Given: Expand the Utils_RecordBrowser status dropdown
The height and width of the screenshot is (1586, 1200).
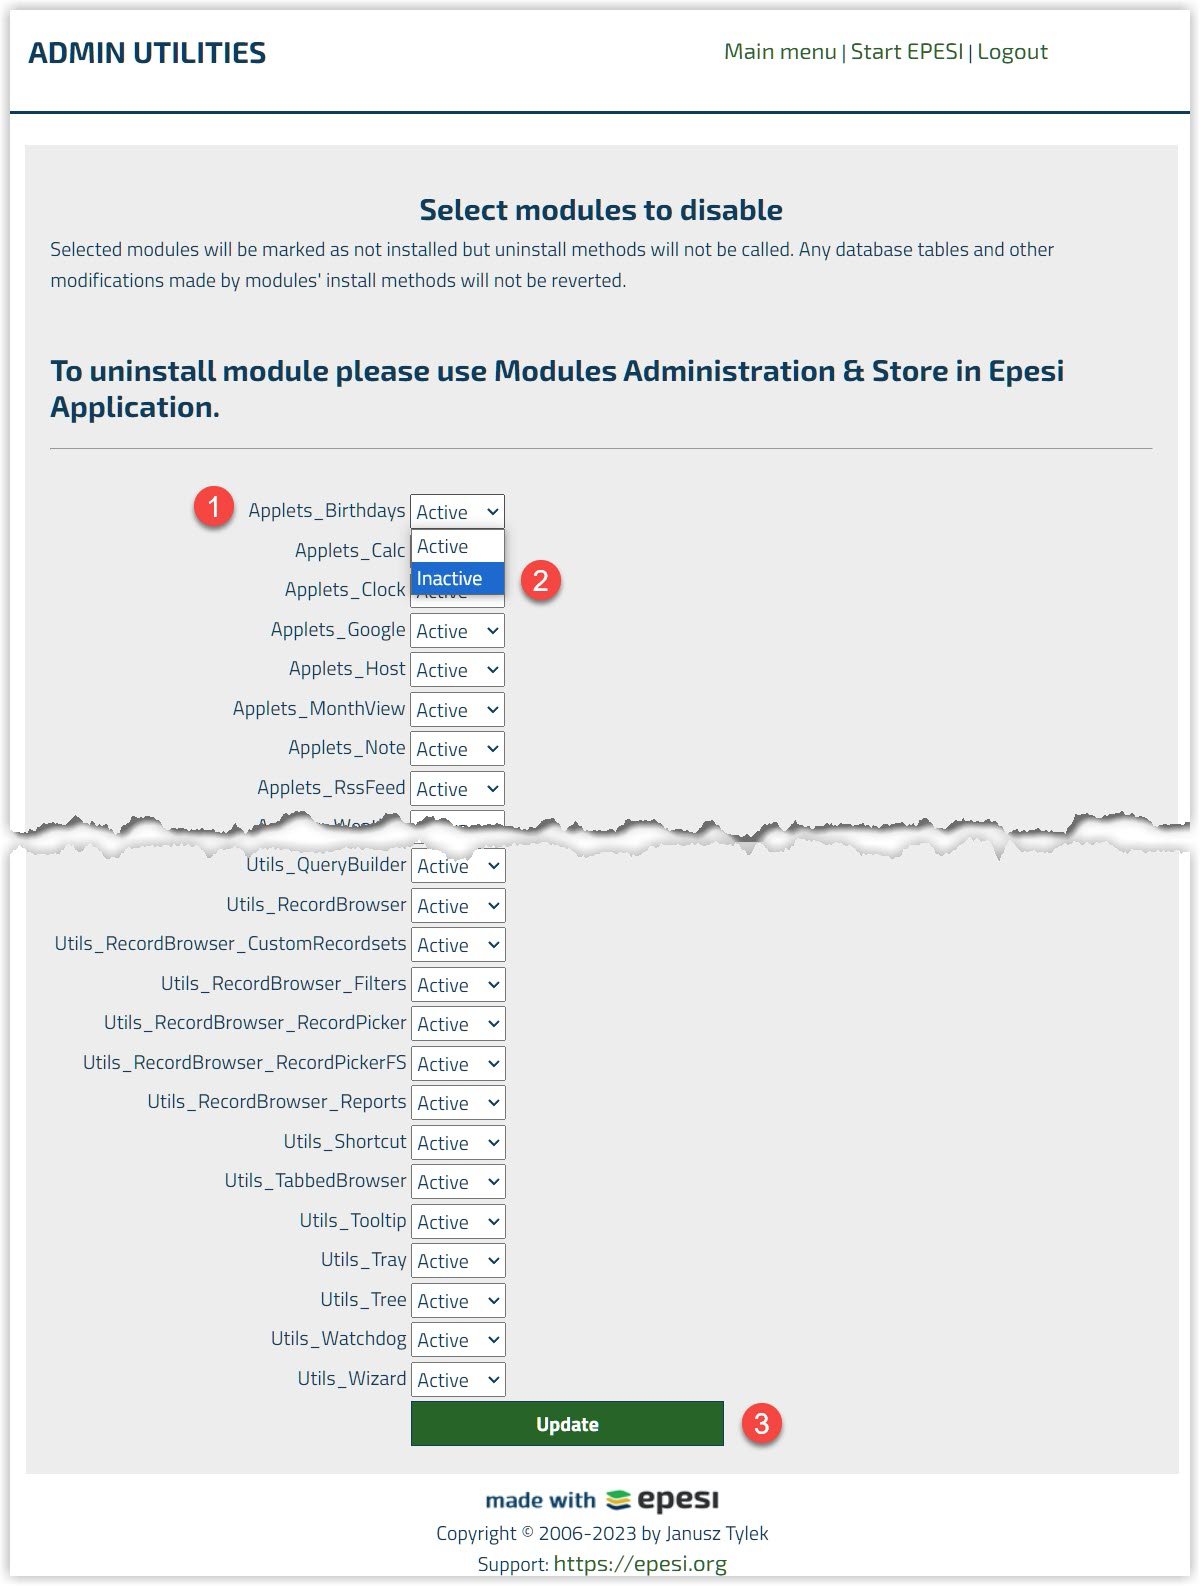Looking at the screenshot, I should 458,906.
